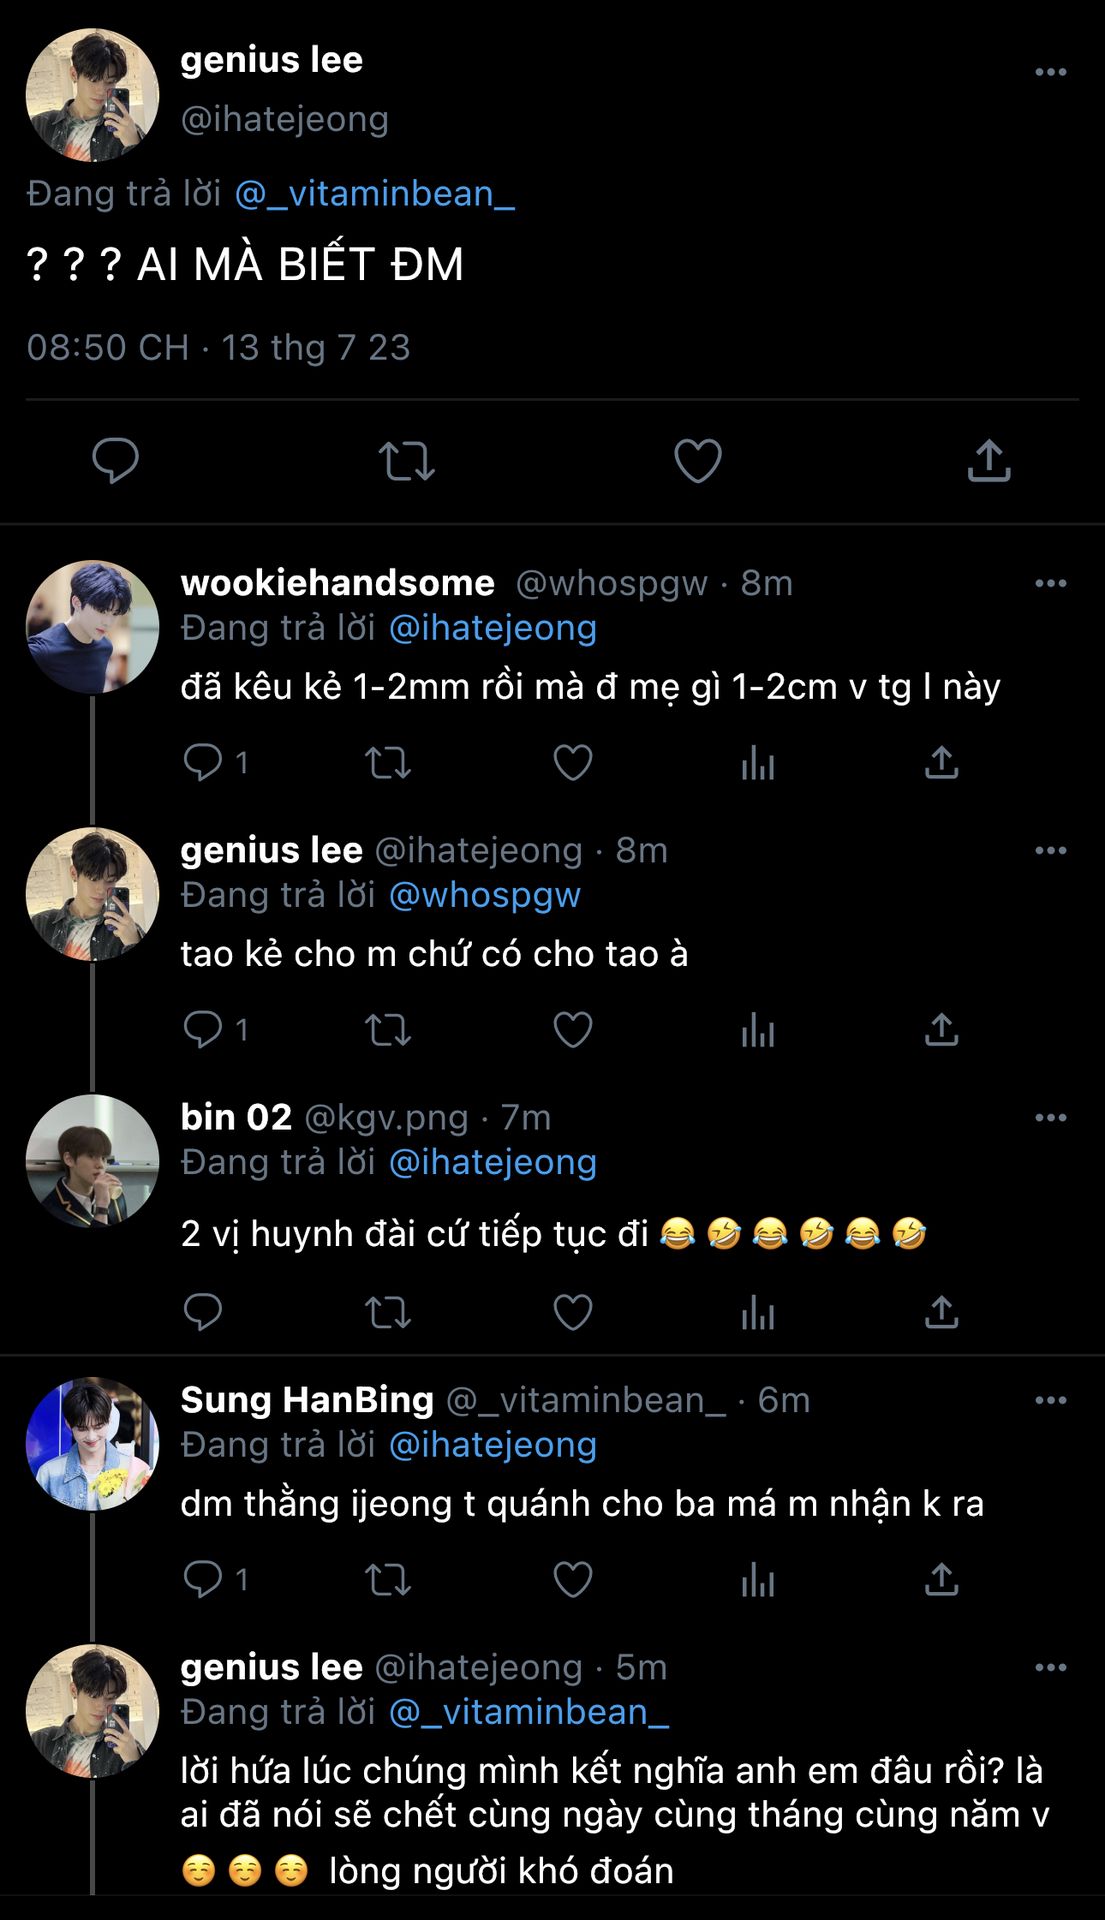The image size is (1105, 1920).
Task: Open more options on the main tweet
Action: pos(1050,72)
